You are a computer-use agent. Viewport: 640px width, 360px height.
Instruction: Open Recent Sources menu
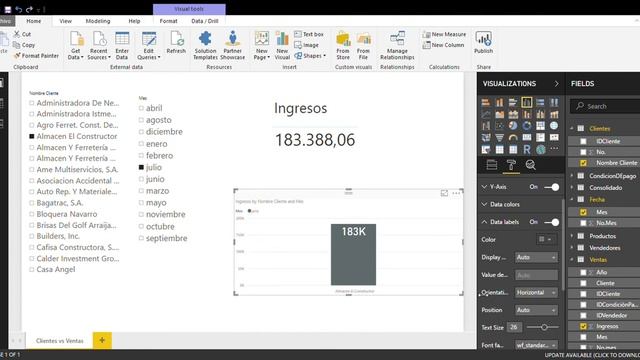(x=99, y=46)
